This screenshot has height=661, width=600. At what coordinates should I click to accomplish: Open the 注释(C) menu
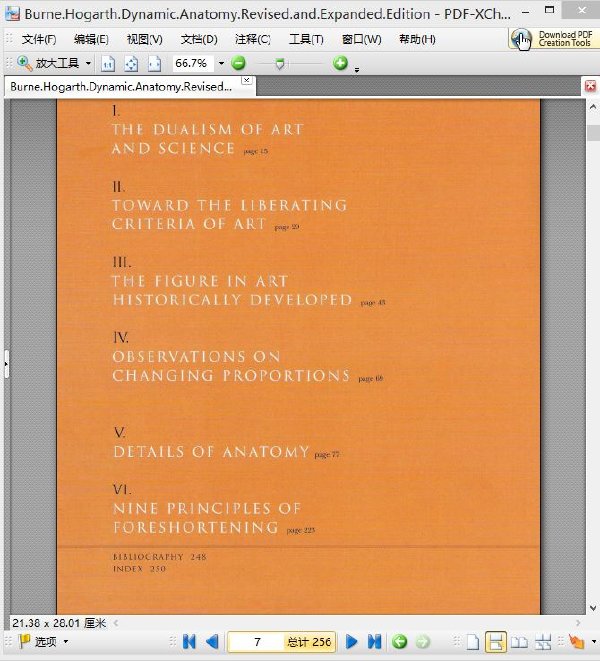tap(253, 40)
